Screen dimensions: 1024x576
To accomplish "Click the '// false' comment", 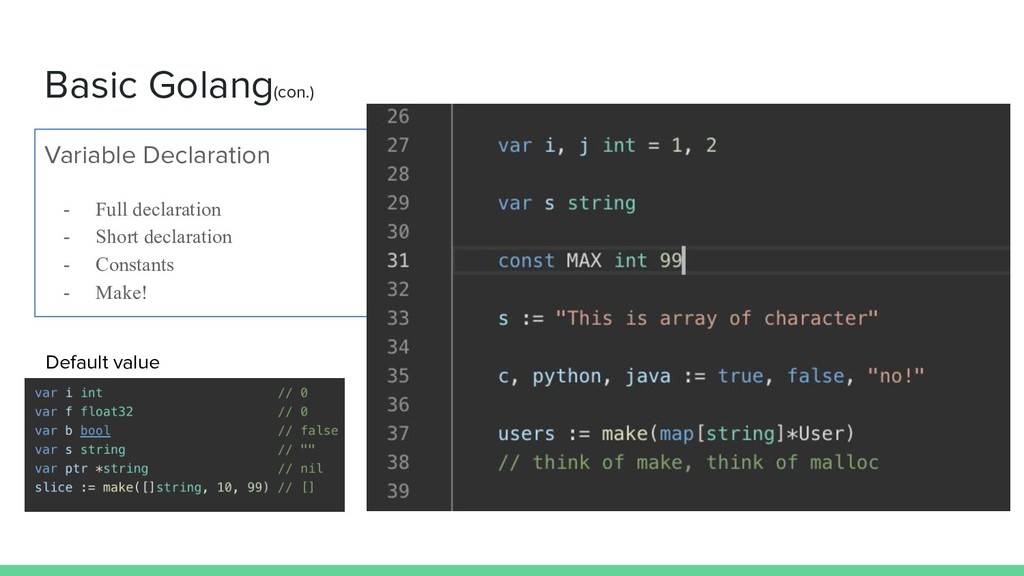I will click(308, 430).
